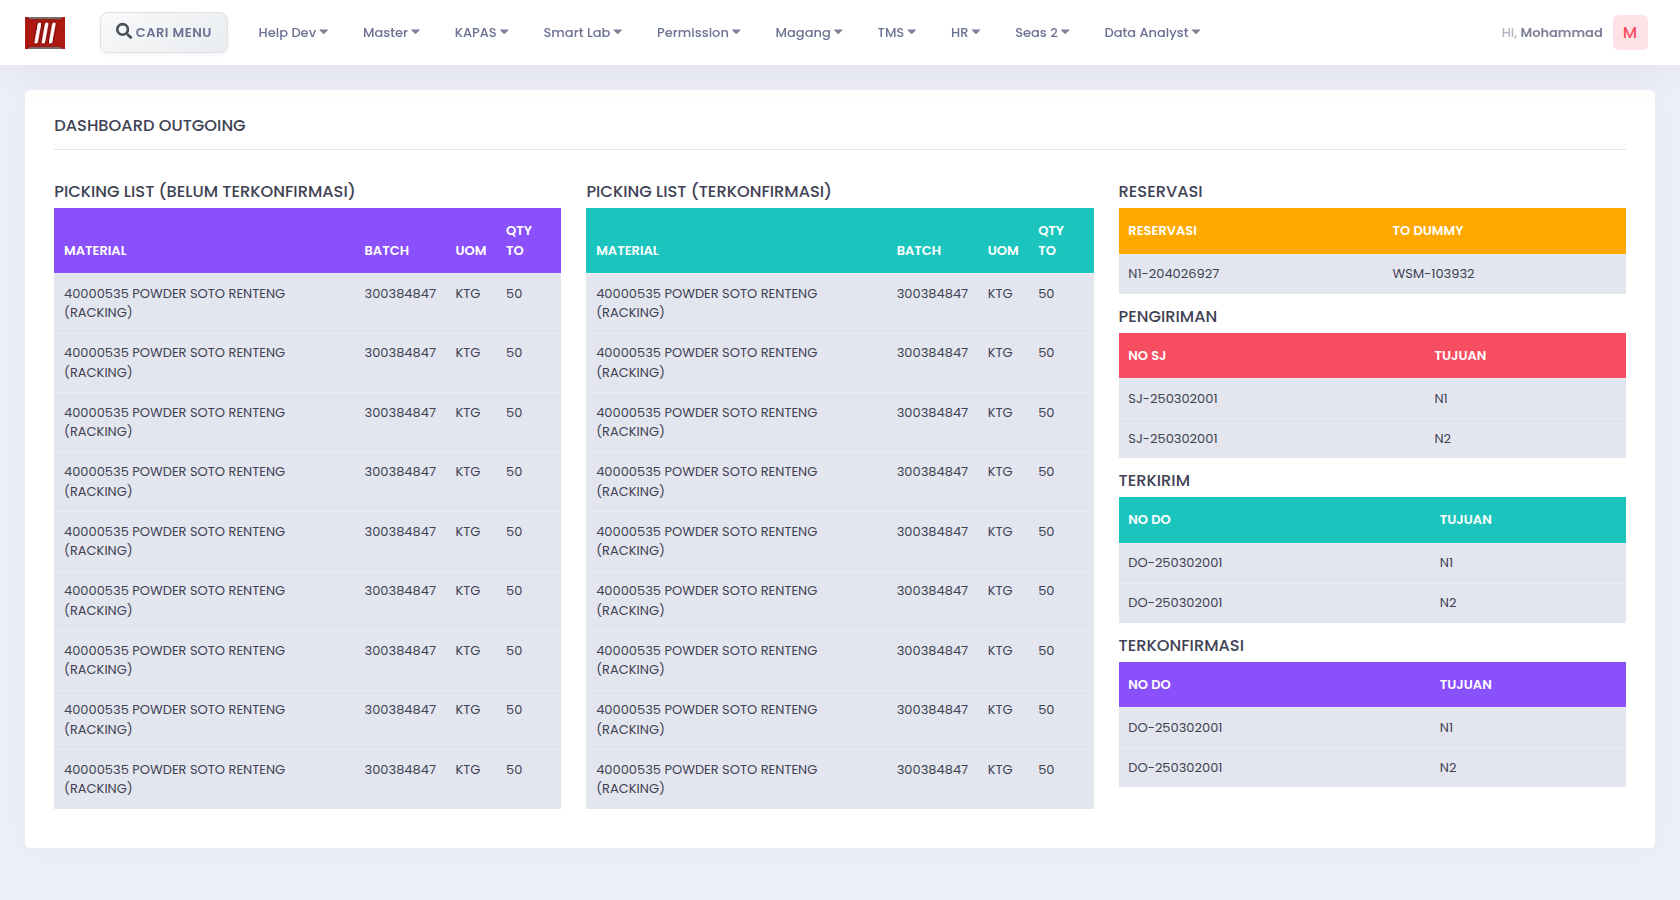This screenshot has height=900, width=1680.
Task: Click Terkirim DO-250302001 row for N1
Action: click(1372, 563)
